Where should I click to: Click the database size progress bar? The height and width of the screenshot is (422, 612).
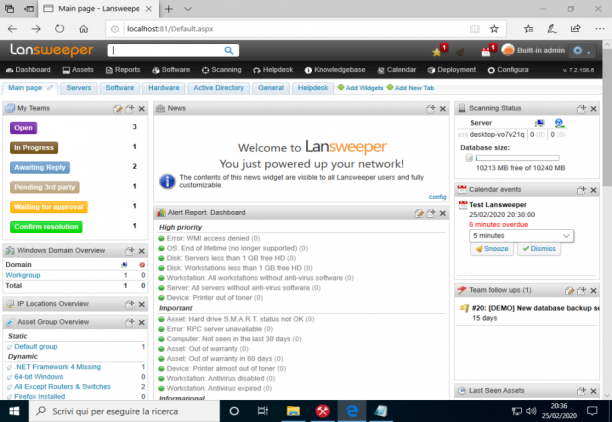[518, 158]
